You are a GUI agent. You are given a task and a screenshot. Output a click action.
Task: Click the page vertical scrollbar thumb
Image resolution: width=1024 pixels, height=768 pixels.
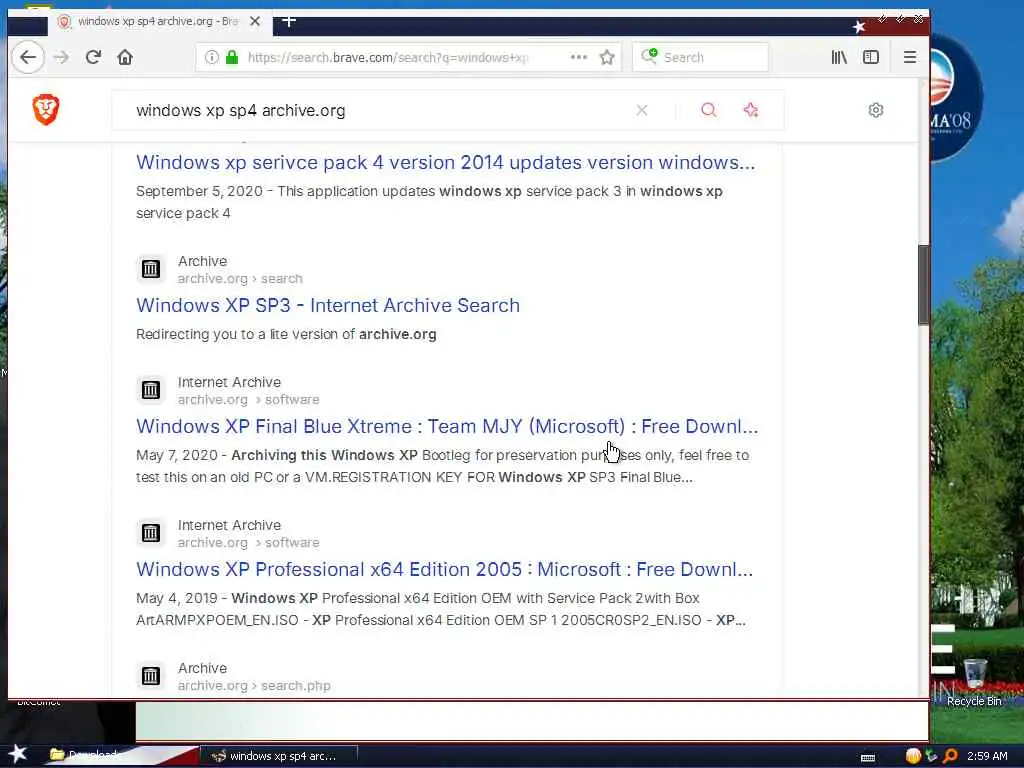pyautogui.click(x=923, y=285)
